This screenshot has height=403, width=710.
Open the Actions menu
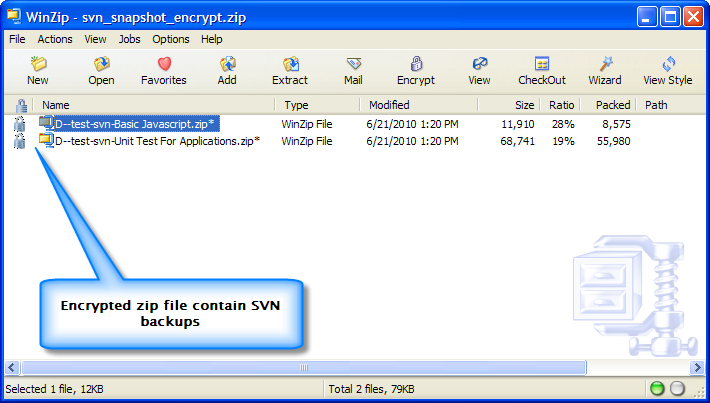(55, 39)
